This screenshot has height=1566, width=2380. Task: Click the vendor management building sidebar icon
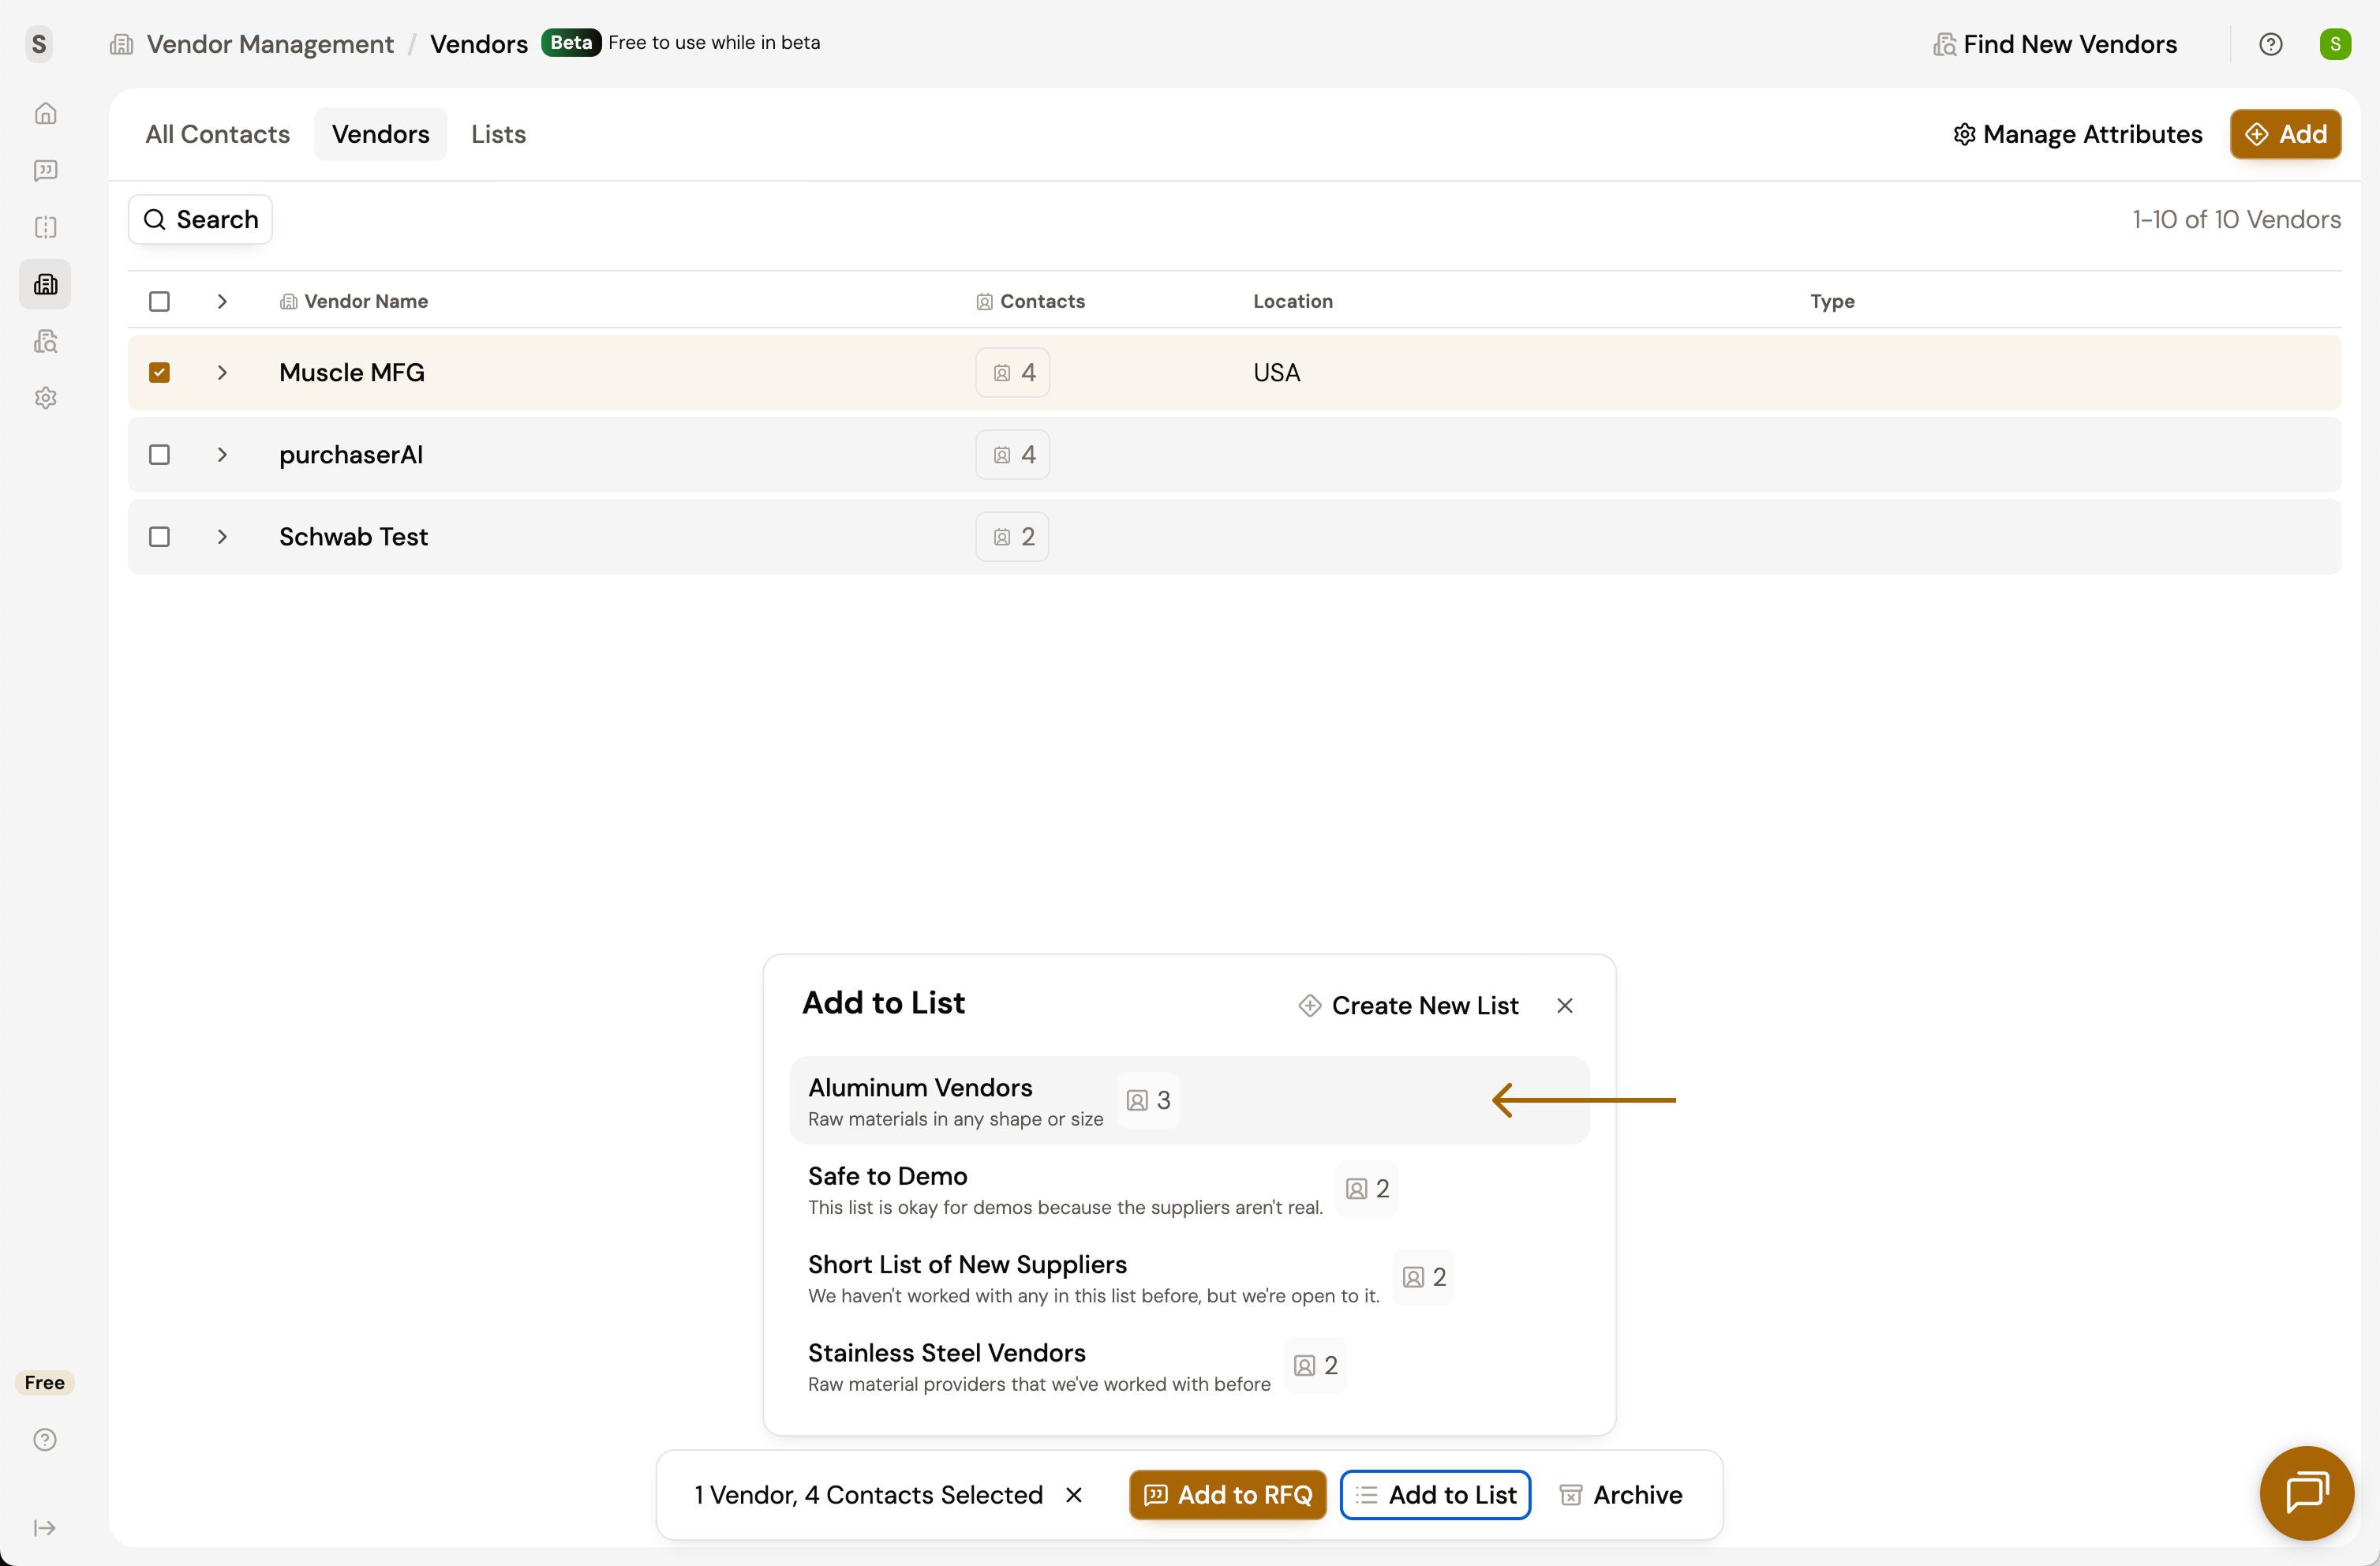45,285
